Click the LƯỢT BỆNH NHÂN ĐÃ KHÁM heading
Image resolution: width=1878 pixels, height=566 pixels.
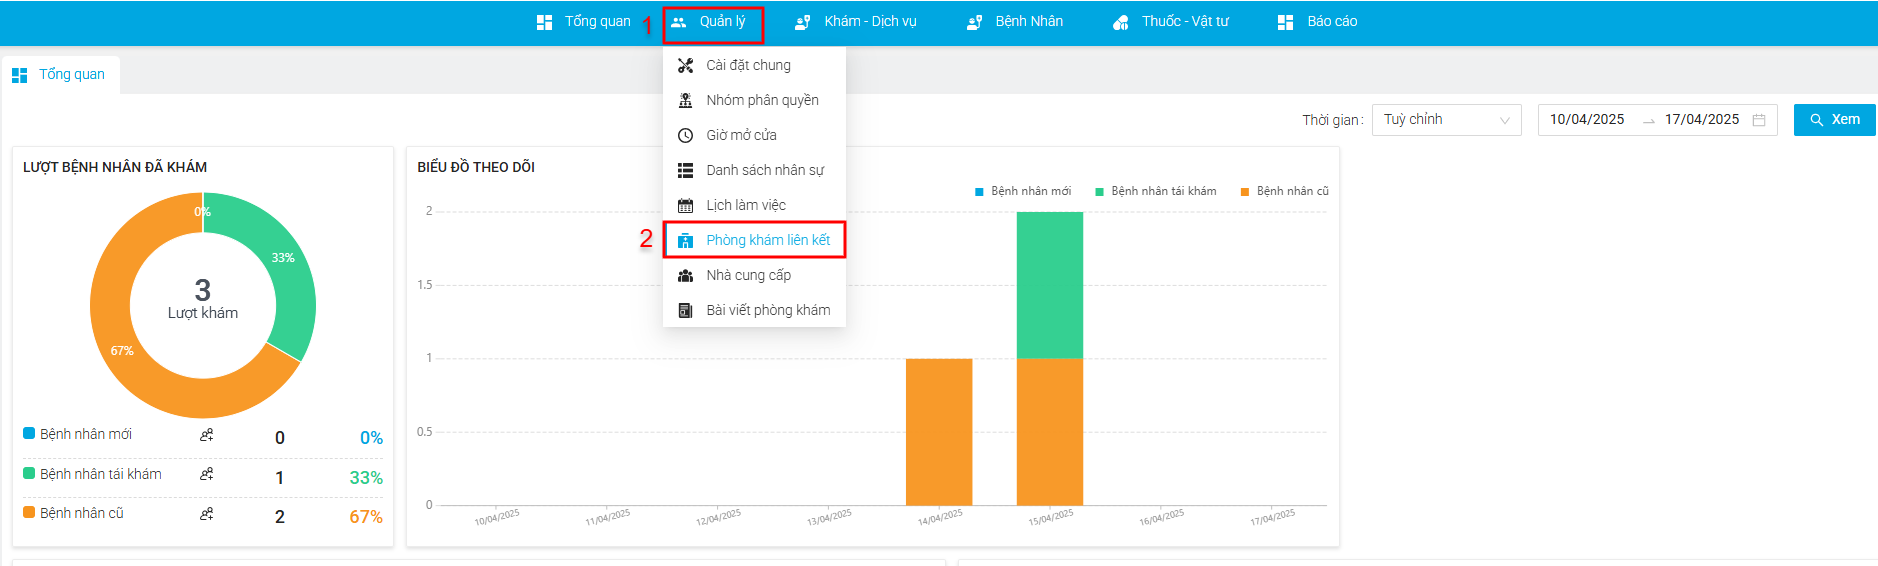115,167
